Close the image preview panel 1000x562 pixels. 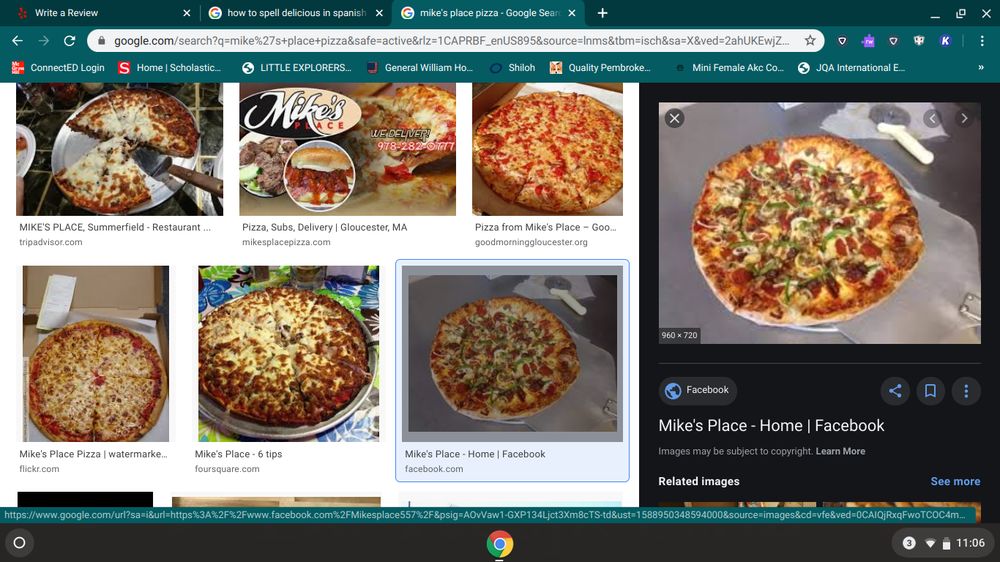click(x=675, y=119)
